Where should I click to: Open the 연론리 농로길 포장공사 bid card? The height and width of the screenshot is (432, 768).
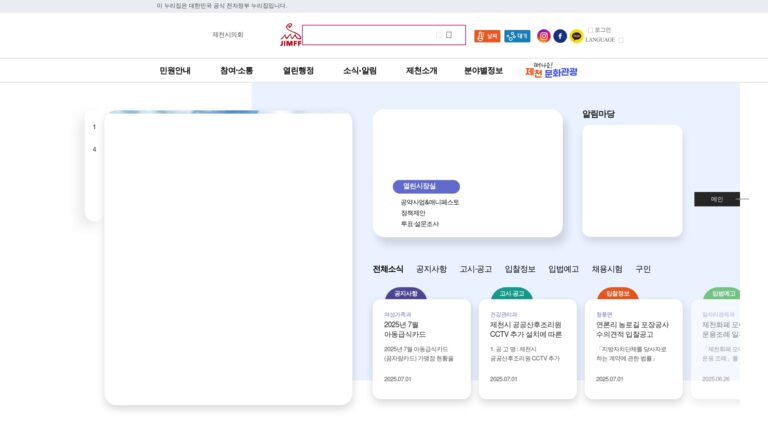pos(633,349)
